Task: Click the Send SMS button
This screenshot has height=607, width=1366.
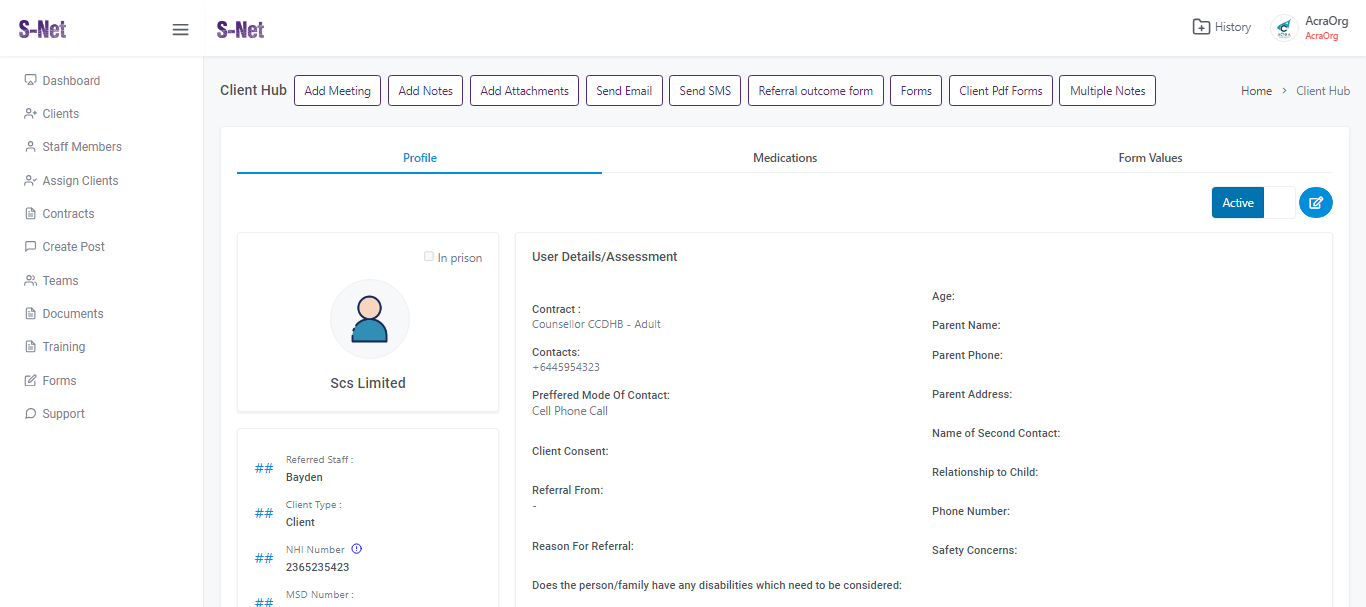Action: point(705,91)
